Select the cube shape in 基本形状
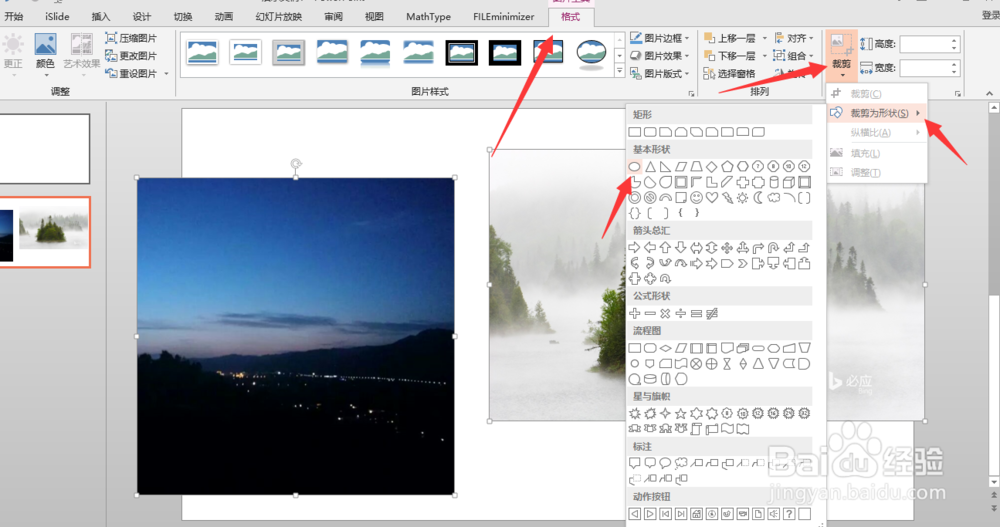Viewport: 1000px width, 527px height. (789, 182)
